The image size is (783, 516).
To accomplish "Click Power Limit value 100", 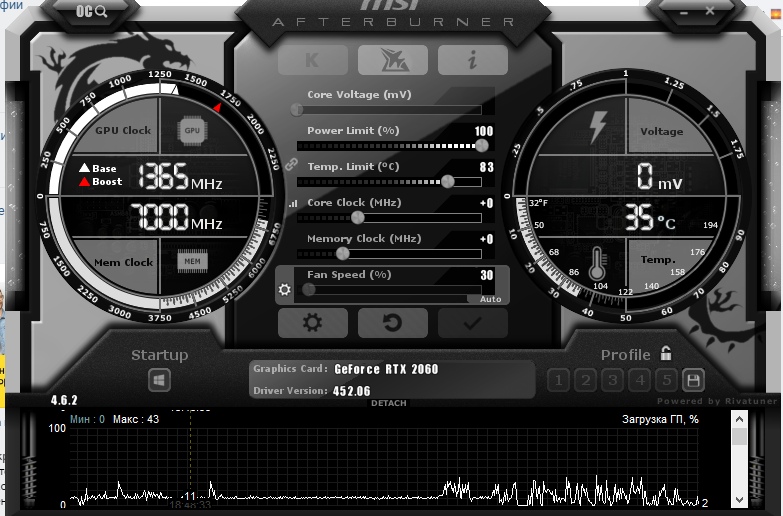I will 483,131.
